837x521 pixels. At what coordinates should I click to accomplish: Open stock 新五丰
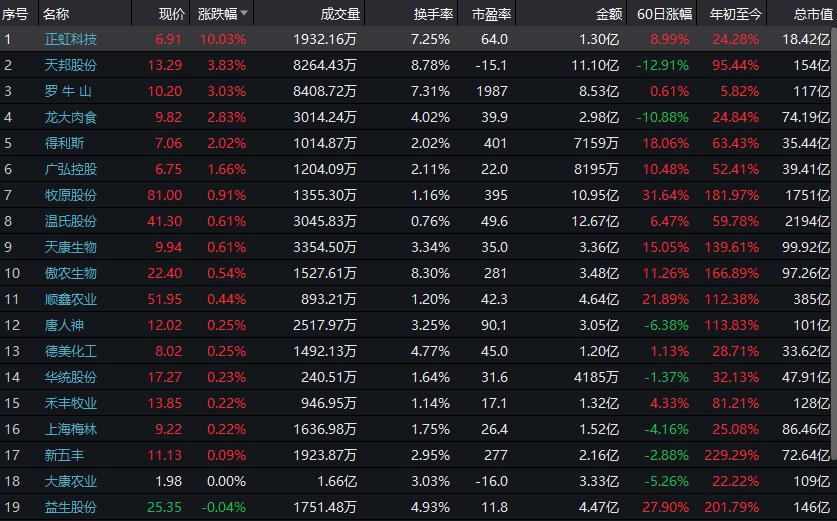point(64,455)
